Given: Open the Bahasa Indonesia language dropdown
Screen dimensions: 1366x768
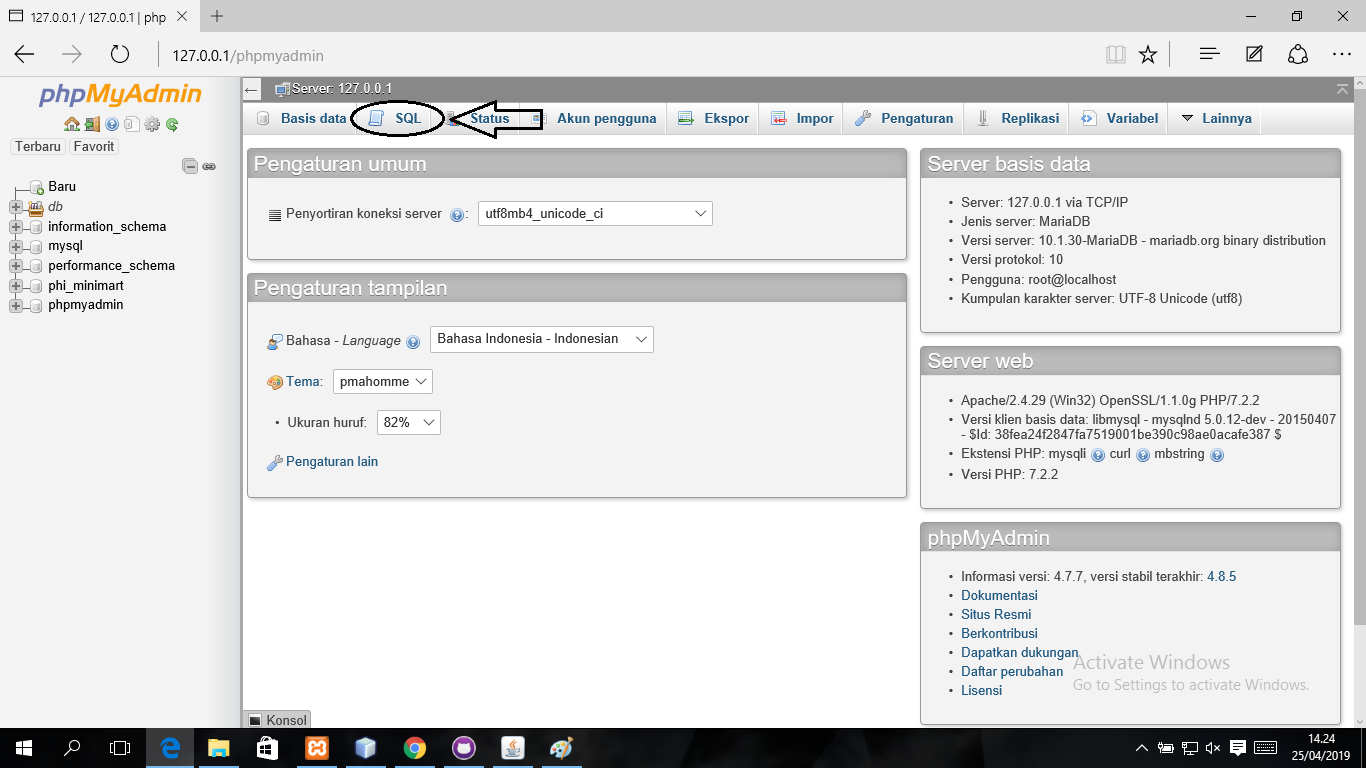Looking at the screenshot, I should click(541, 339).
